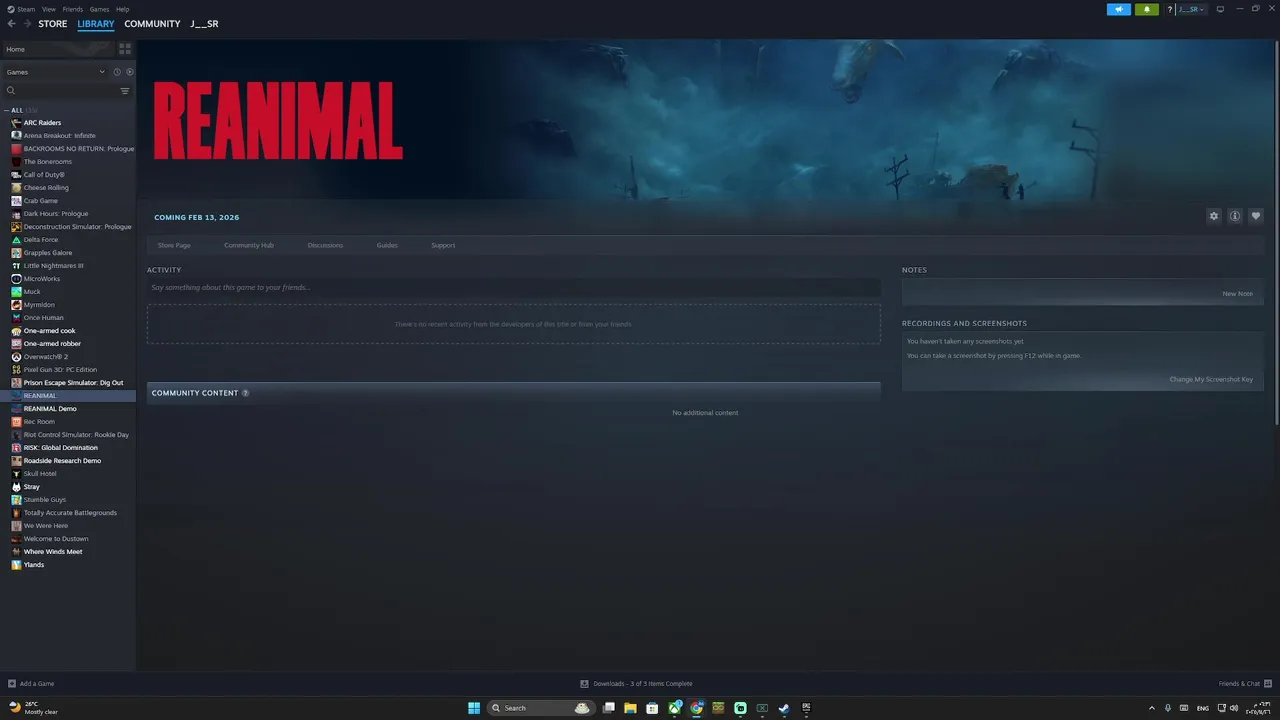This screenshot has width=1280, height=720.
Task: Go forward with the navigation arrow
Action: click(x=26, y=24)
